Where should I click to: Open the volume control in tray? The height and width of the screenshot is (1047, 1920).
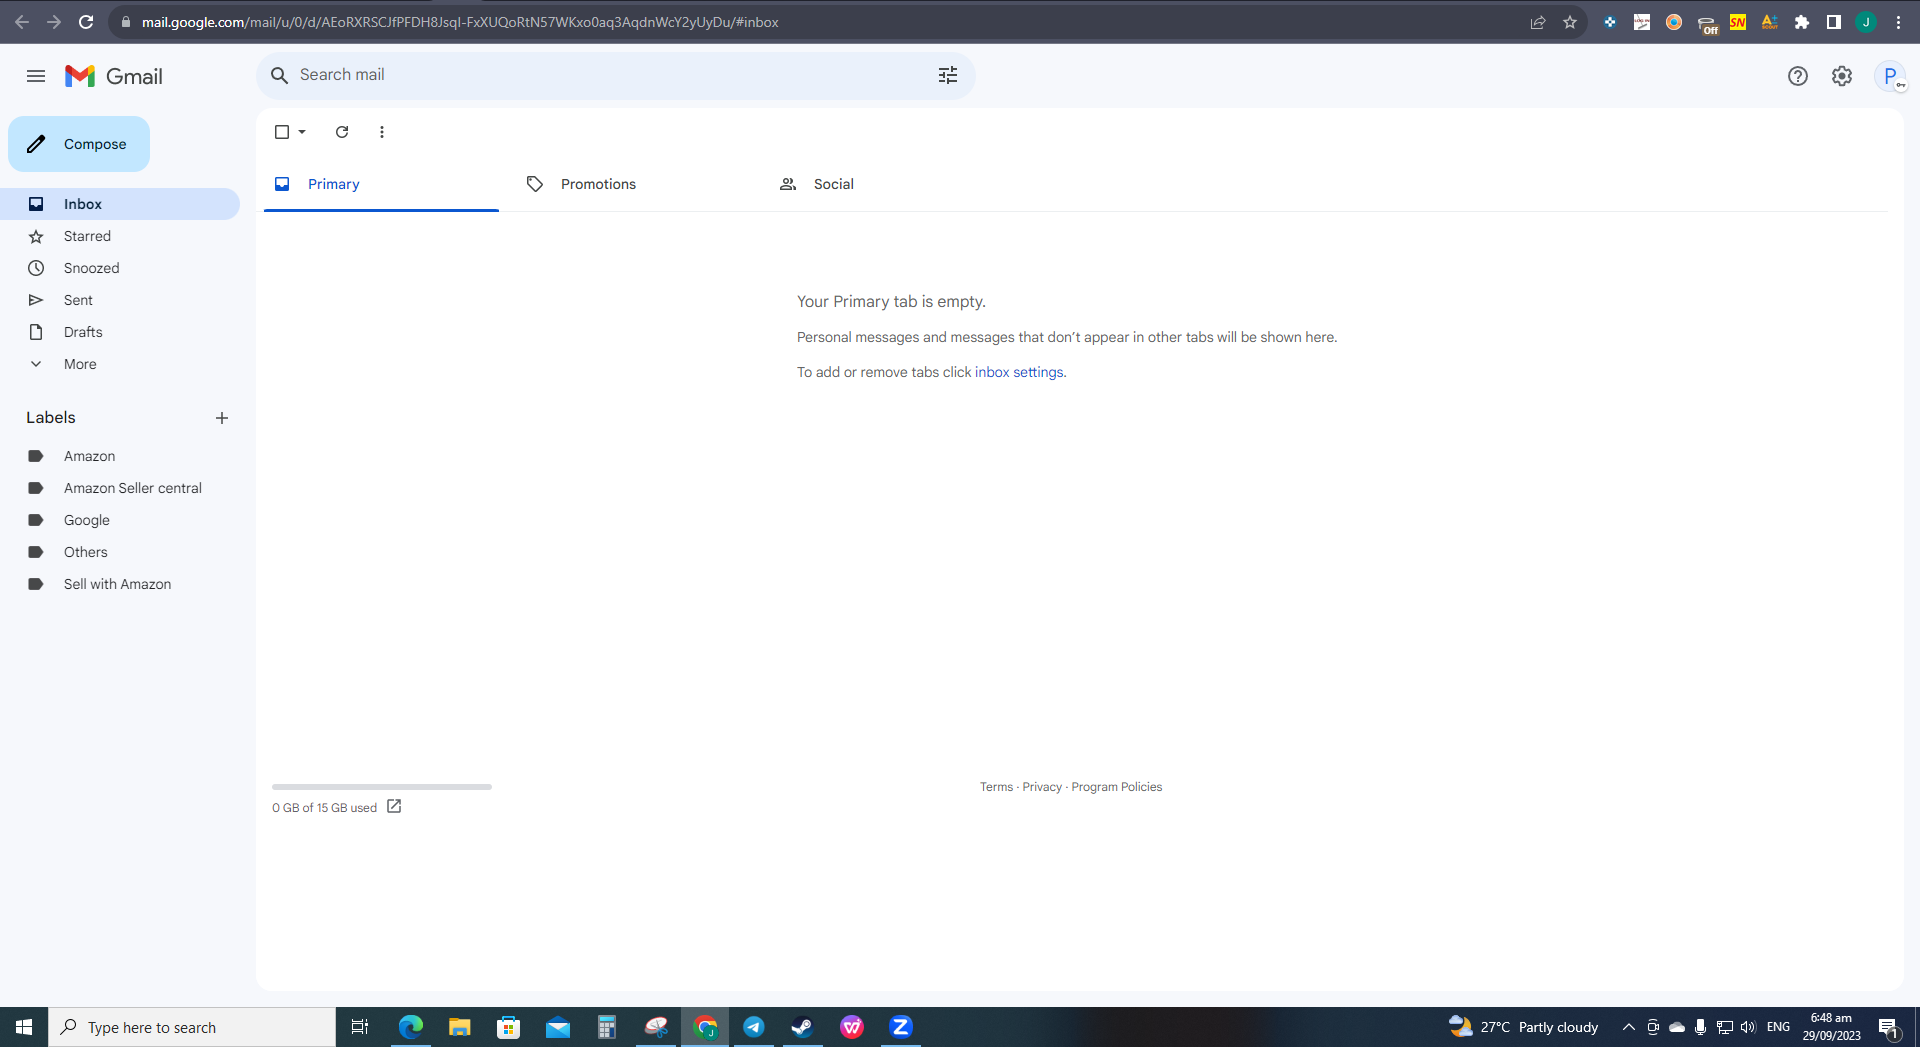click(1748, 1027)
